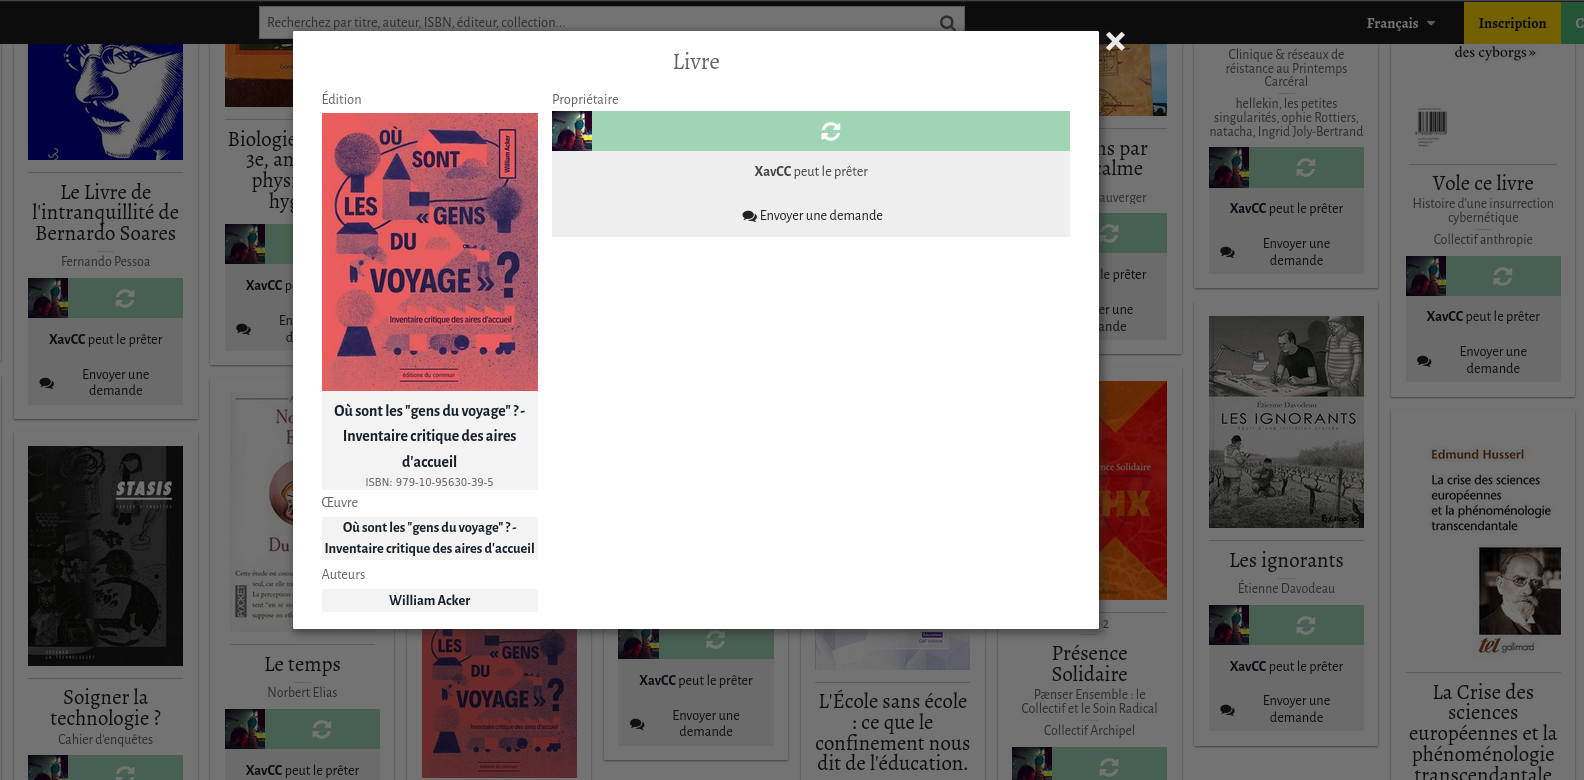Open the Français language dropdown
The height and width of the screenshot is (780, 1584).
pos(1400,23)
